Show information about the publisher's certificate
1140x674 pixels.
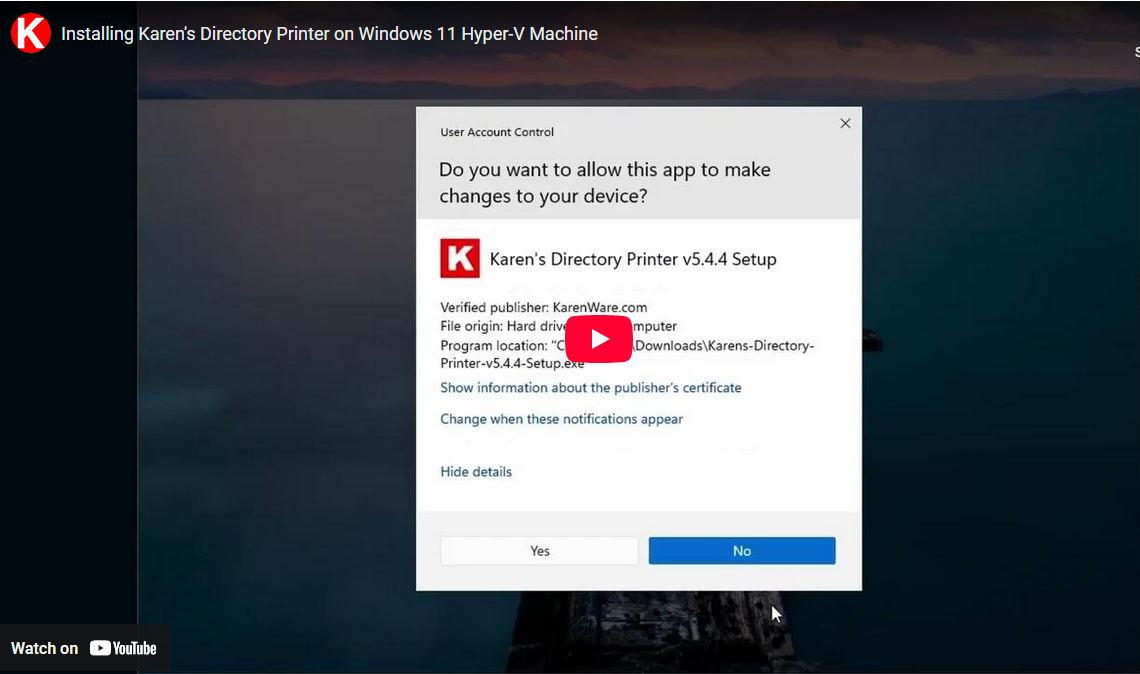[590, 388]
